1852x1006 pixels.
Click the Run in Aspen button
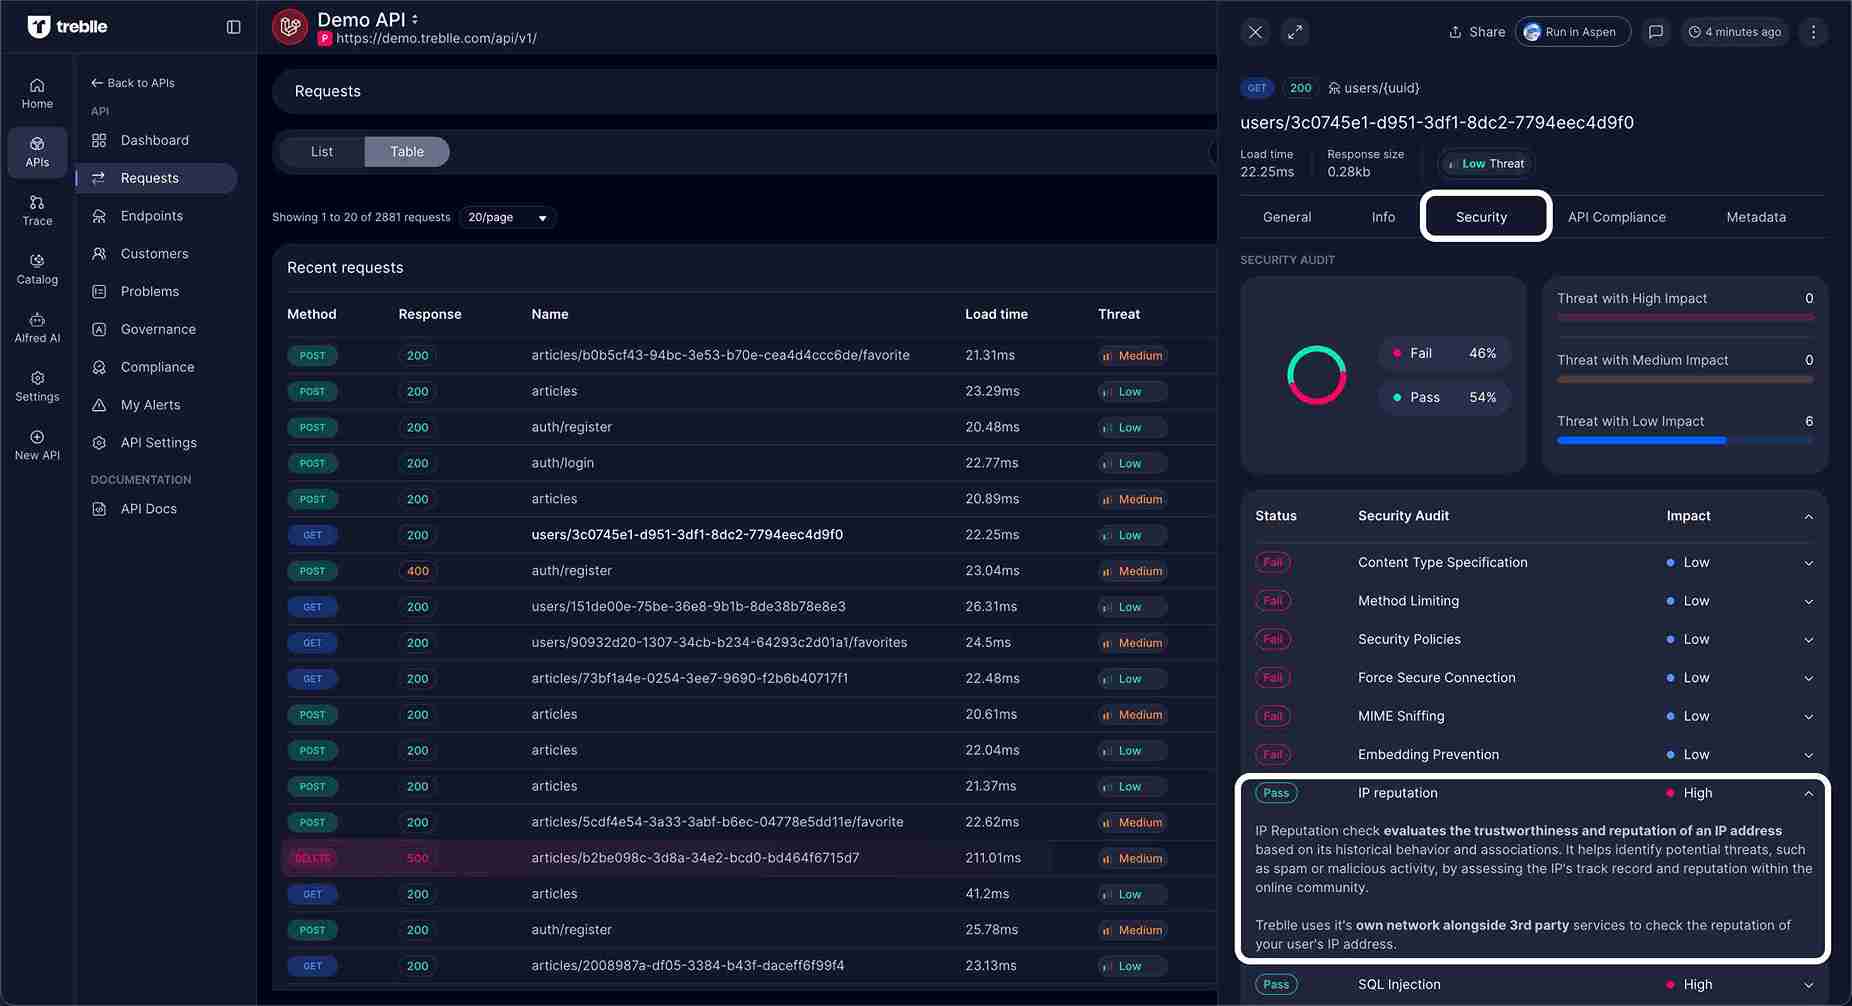(x=1572, y=32)
